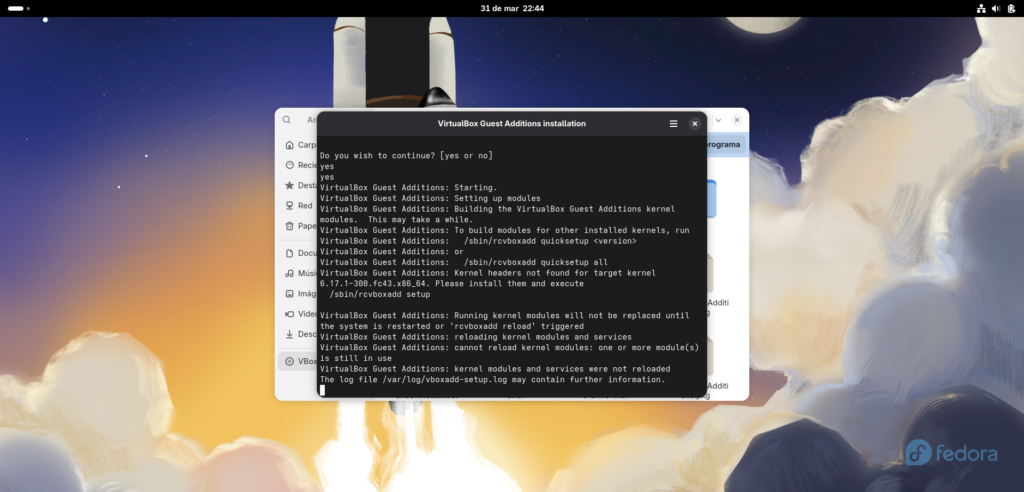Open Documentos in the Files sidebar
Image resolution: width=1024 pixels, height=492 pixels.
point(300,254)
